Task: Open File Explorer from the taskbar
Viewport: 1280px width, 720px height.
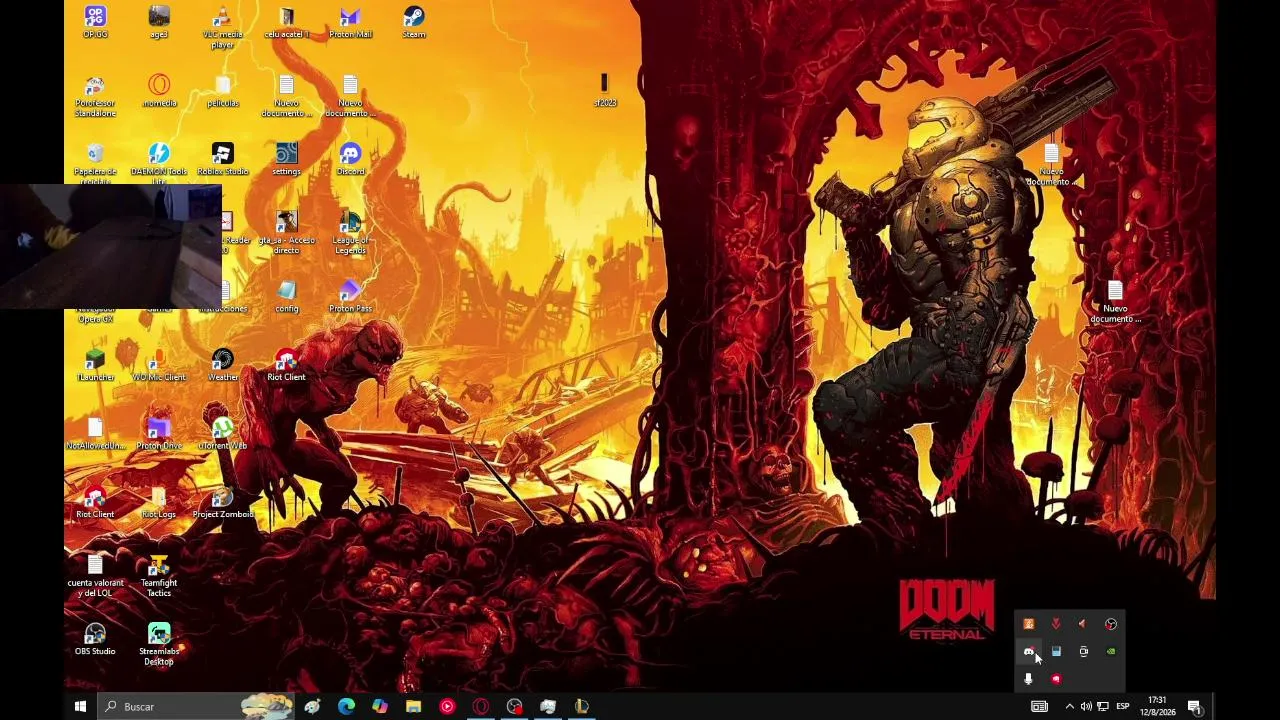Action: click(x=413, y=706)
